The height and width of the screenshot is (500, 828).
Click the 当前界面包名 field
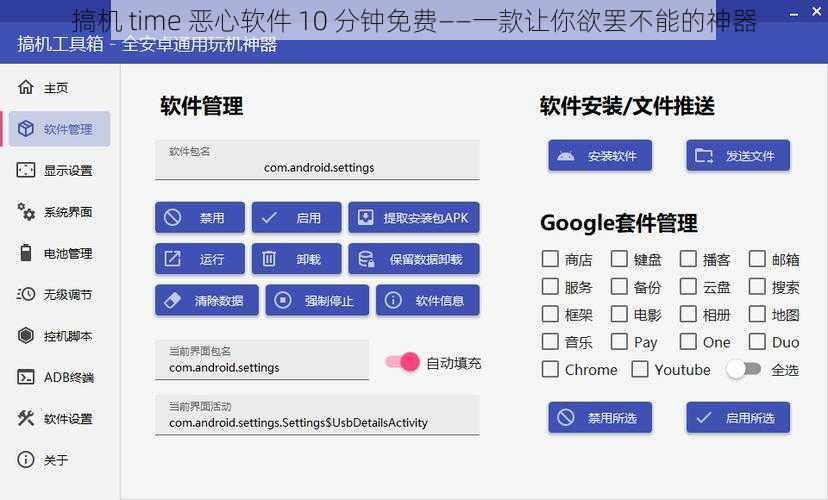262,360
